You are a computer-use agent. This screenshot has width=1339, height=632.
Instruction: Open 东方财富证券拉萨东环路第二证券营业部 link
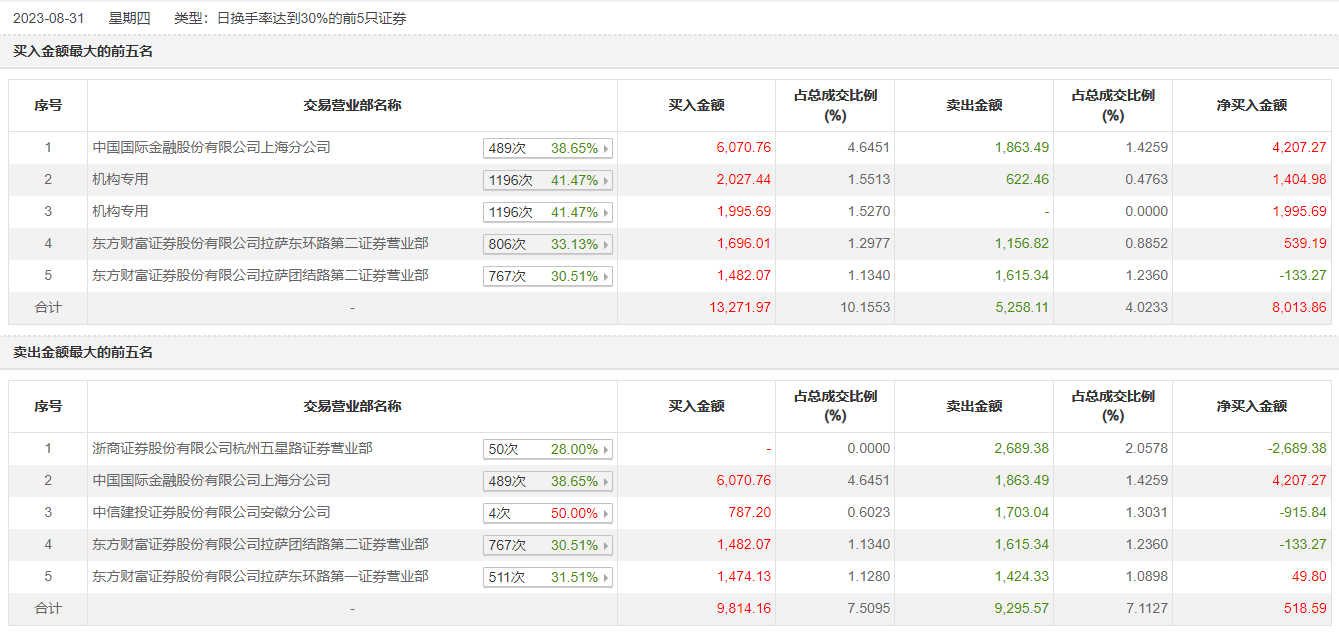pyautogui.click(x=260, y=244)
